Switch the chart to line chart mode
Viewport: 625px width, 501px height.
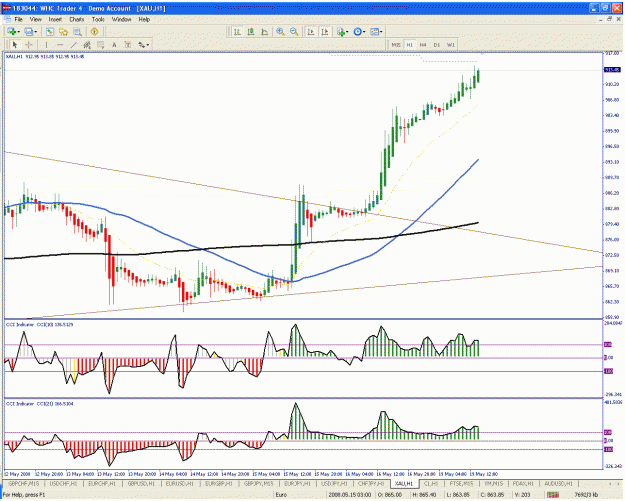[264, 31]
